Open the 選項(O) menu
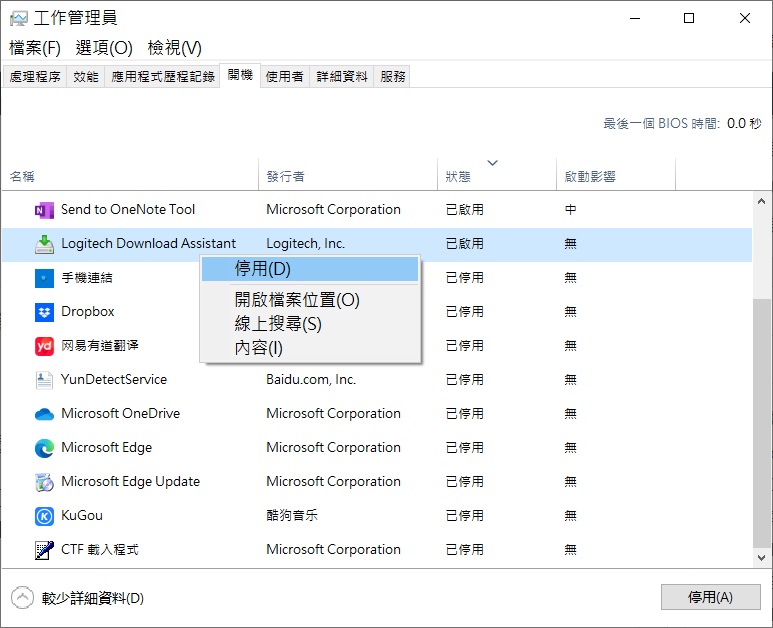 pos(104,48)
